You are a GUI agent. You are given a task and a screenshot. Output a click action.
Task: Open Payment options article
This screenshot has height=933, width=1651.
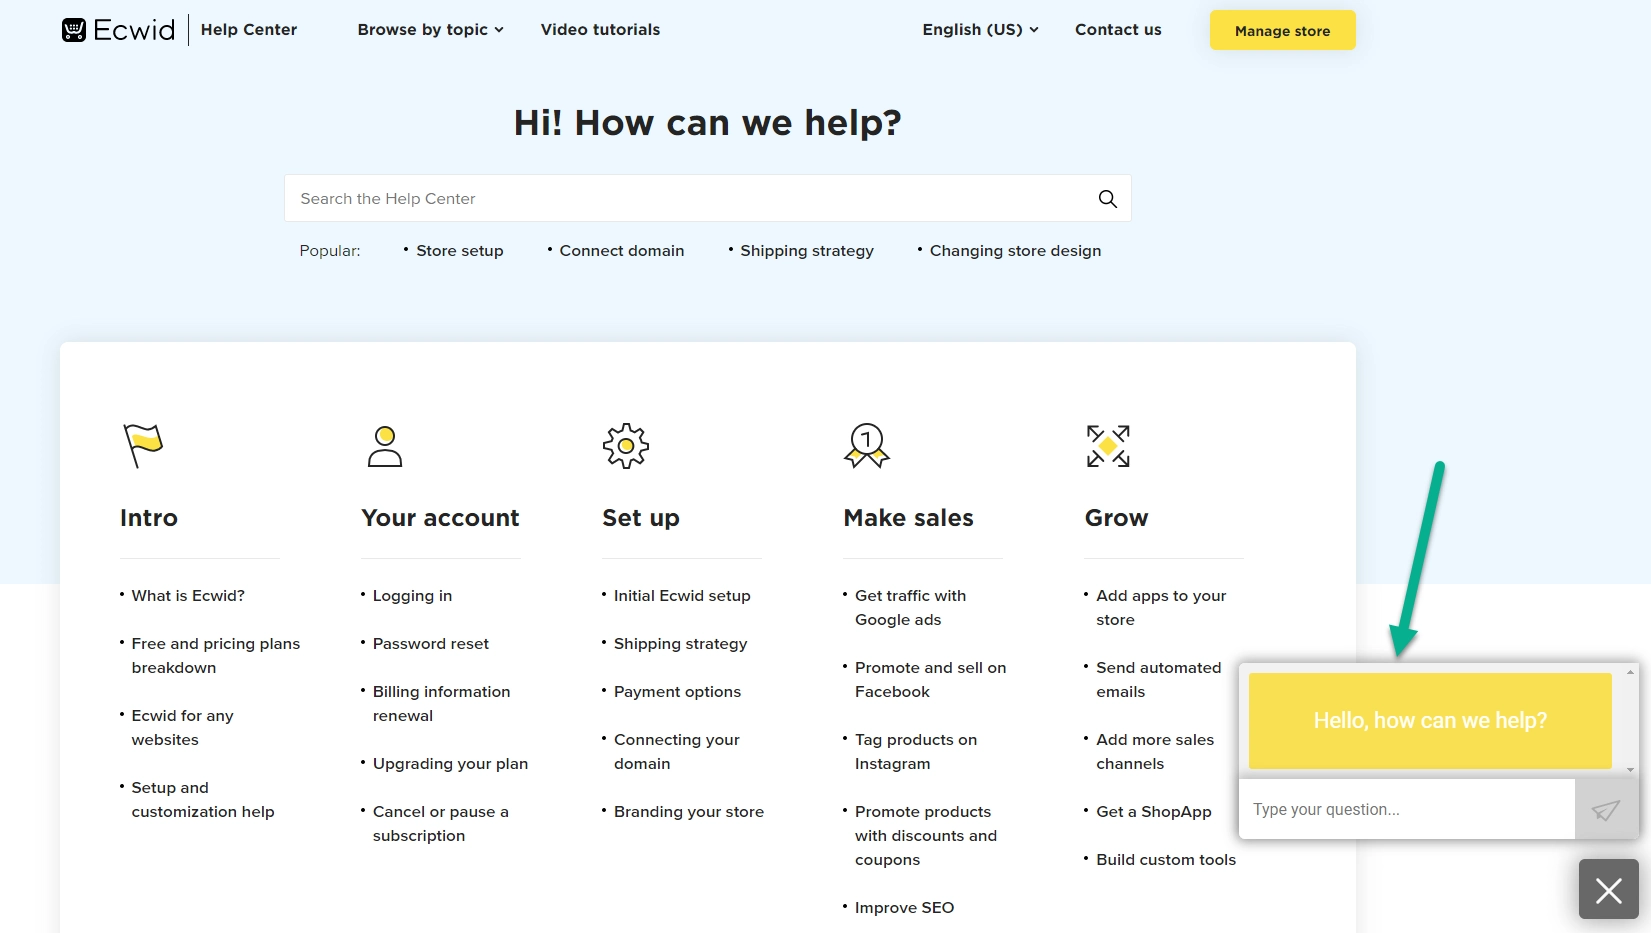pyautogui.click(x=677, y=692)
